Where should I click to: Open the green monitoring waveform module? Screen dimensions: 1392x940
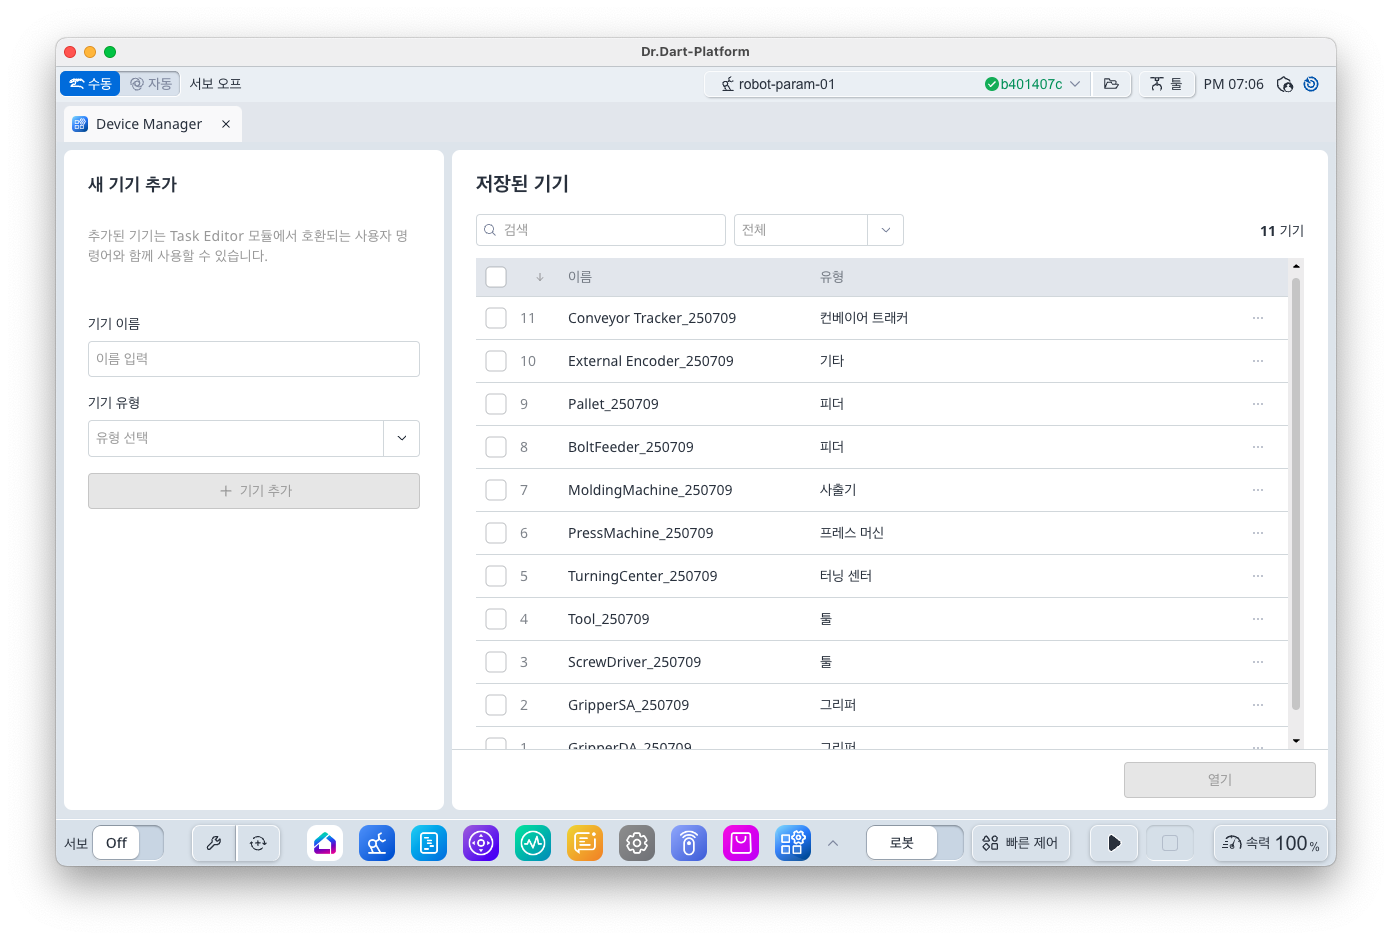533,843
